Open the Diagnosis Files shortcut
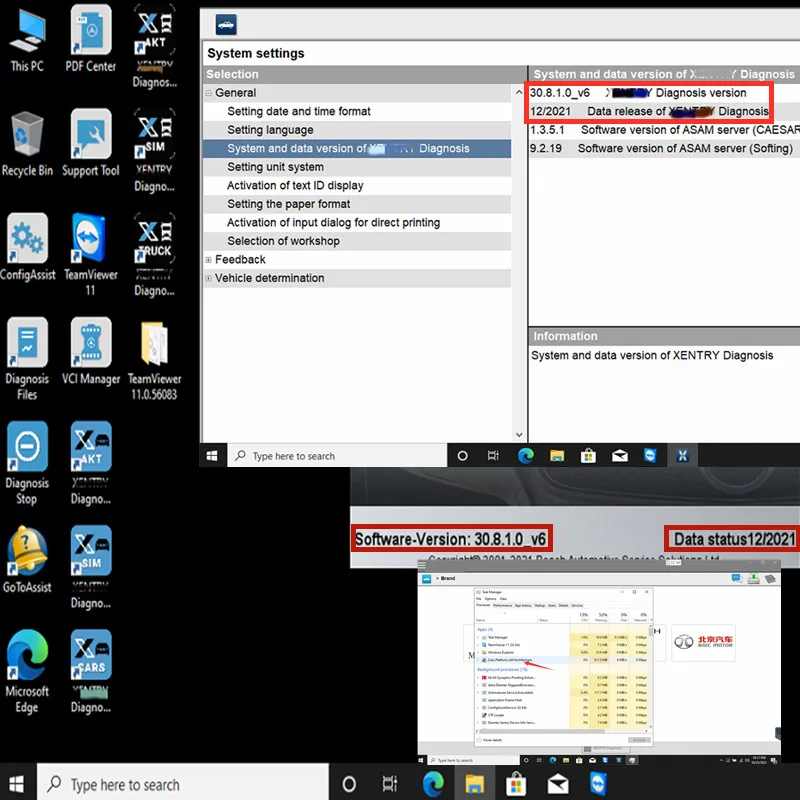Screen dimensions: 800x800 27,359
